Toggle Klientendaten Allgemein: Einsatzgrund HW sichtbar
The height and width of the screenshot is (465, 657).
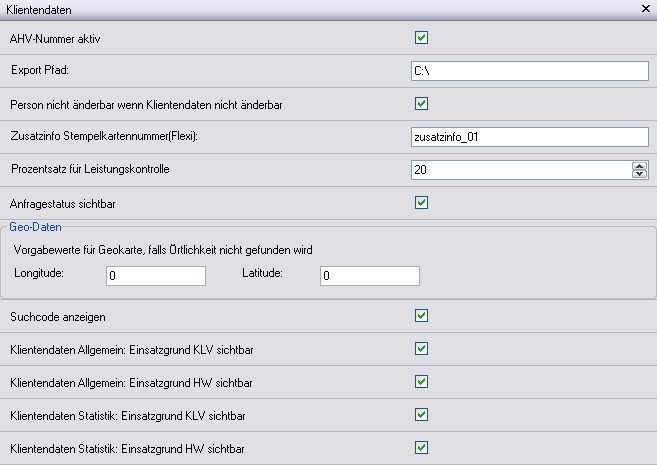click(x=421, y=382)
